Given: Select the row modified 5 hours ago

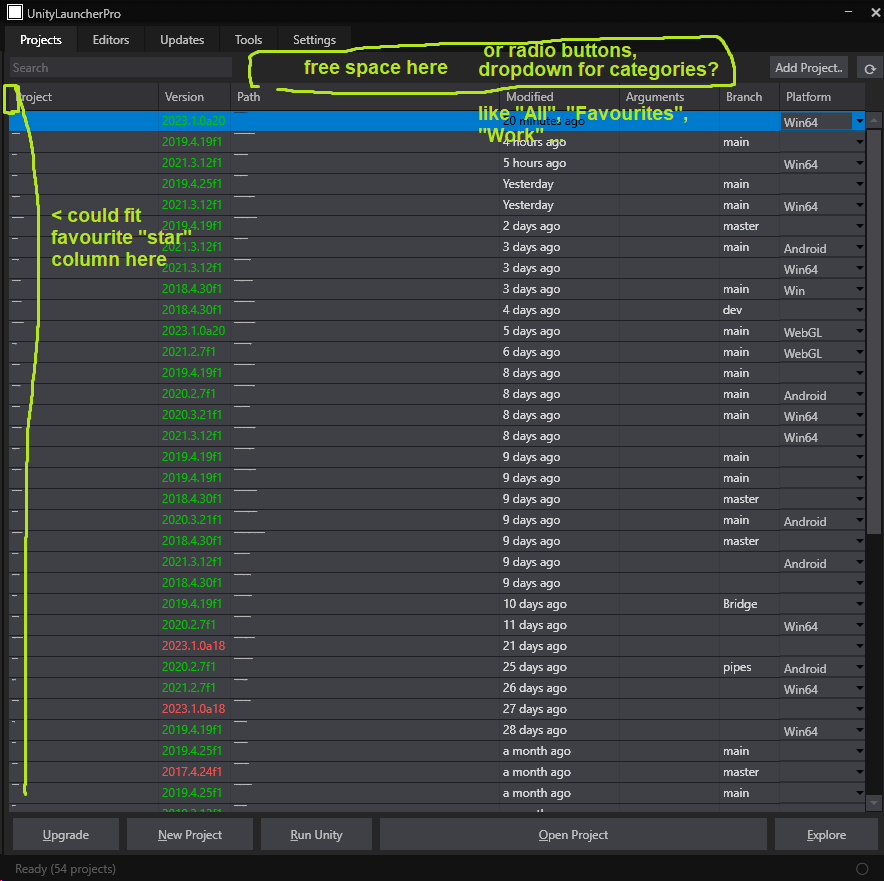Looking at the screenshot, I should click(437, 163).
